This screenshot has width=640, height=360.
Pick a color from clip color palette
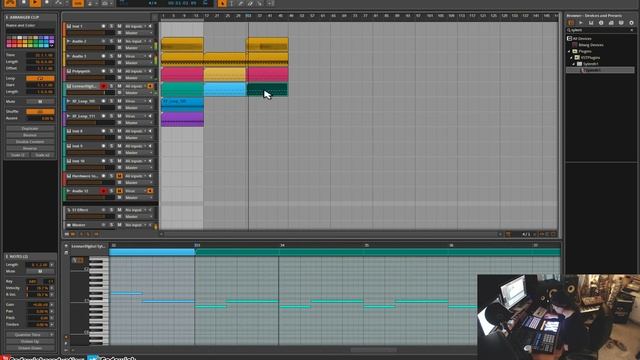click(30, 42)
